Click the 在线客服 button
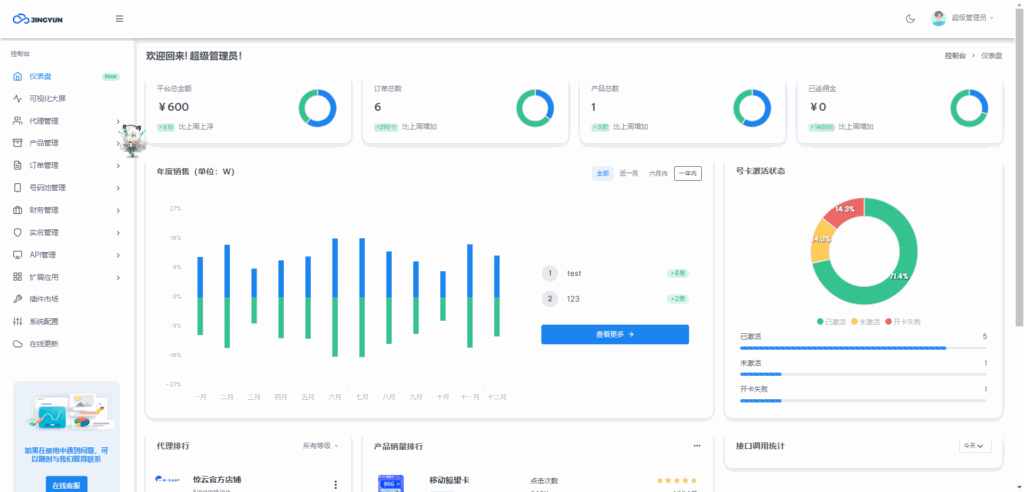Viewport: 1024px width, 492px height. click(x=66, y=483)
